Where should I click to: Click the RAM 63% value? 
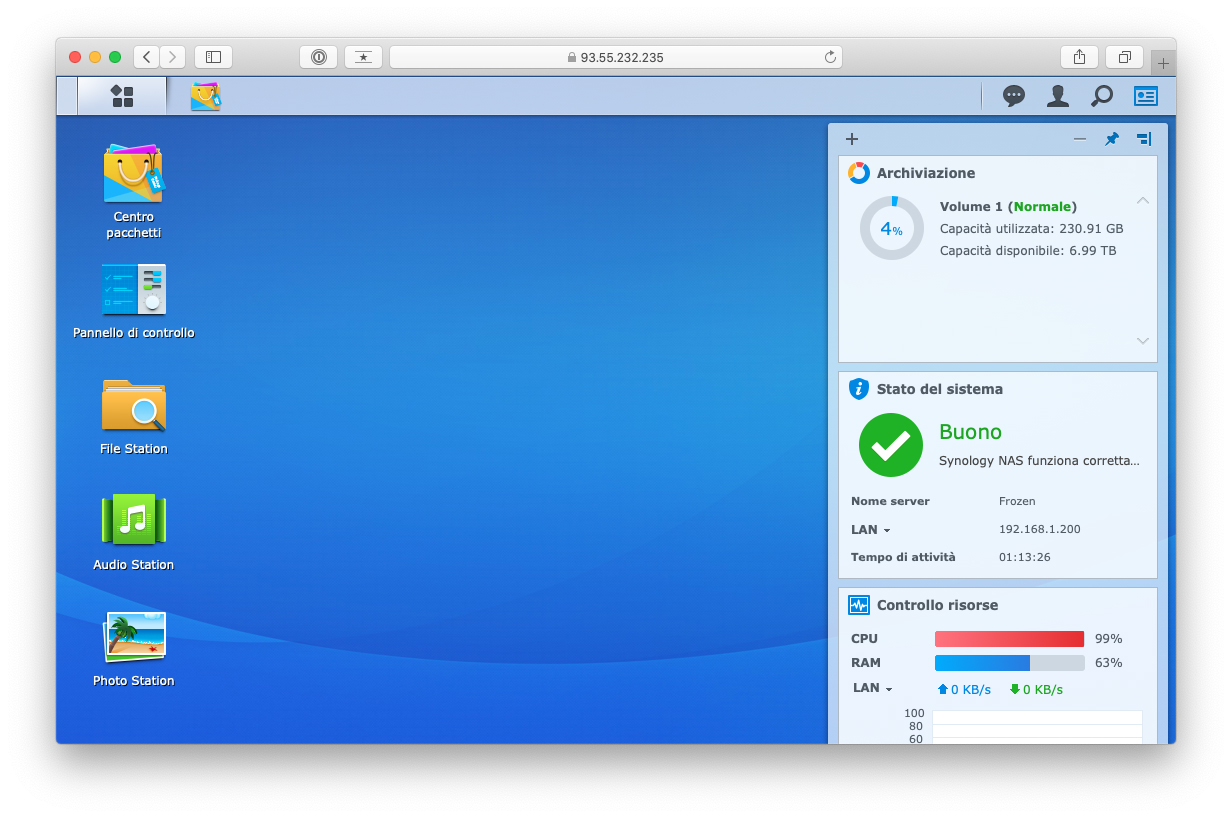[1109, 663]
